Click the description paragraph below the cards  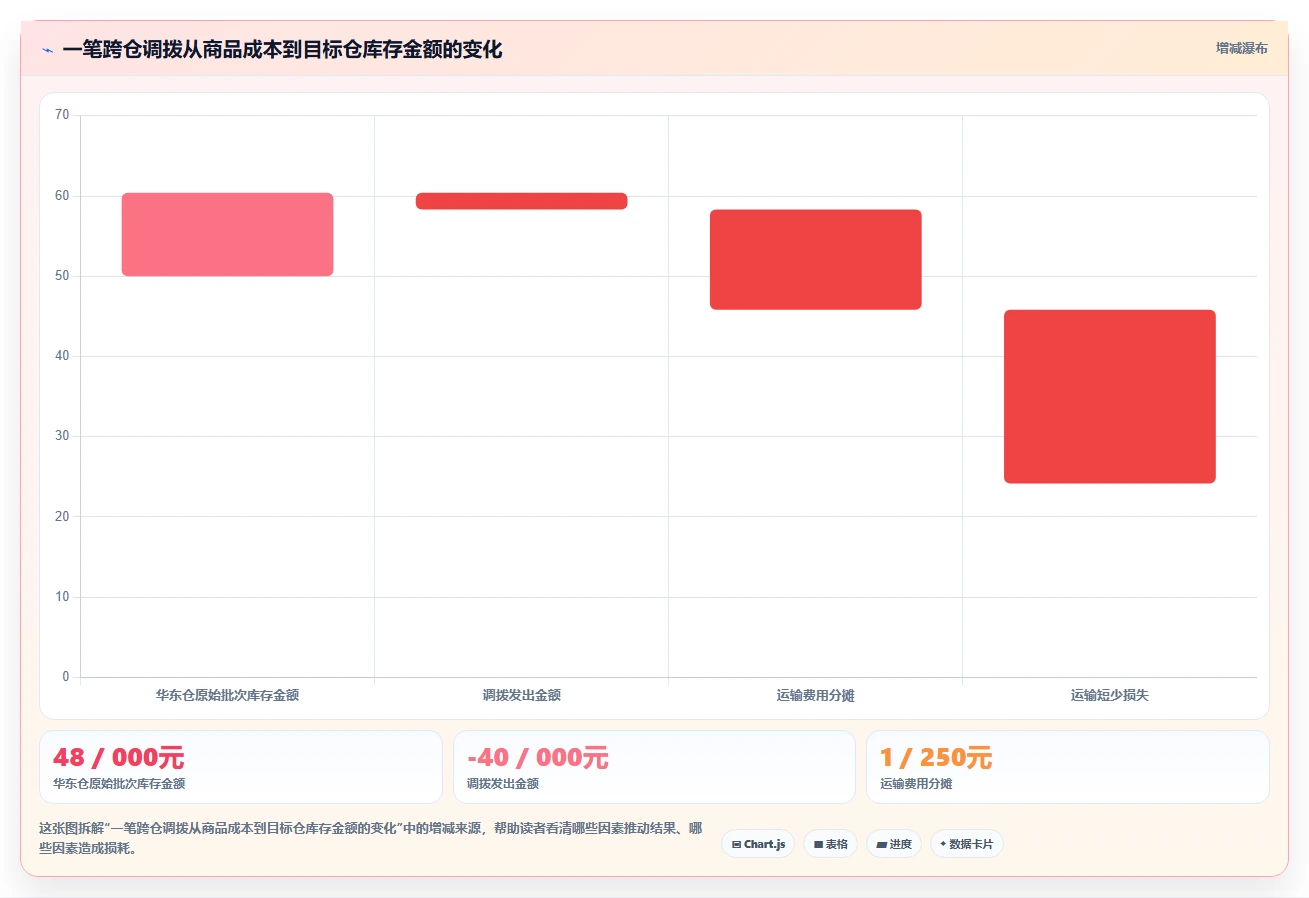[x=371, y=838]
